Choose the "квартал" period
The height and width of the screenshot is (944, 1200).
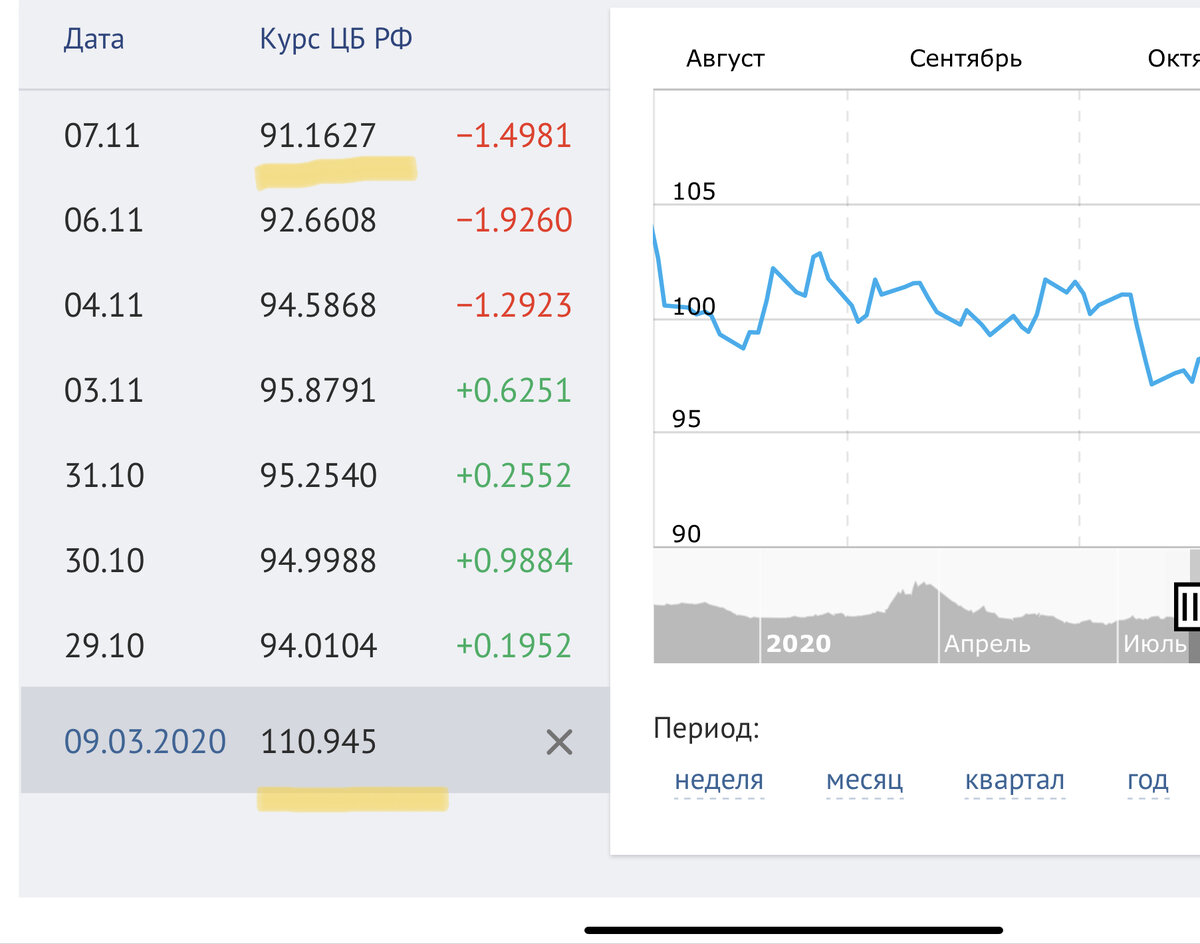[x=1014, y=780]
